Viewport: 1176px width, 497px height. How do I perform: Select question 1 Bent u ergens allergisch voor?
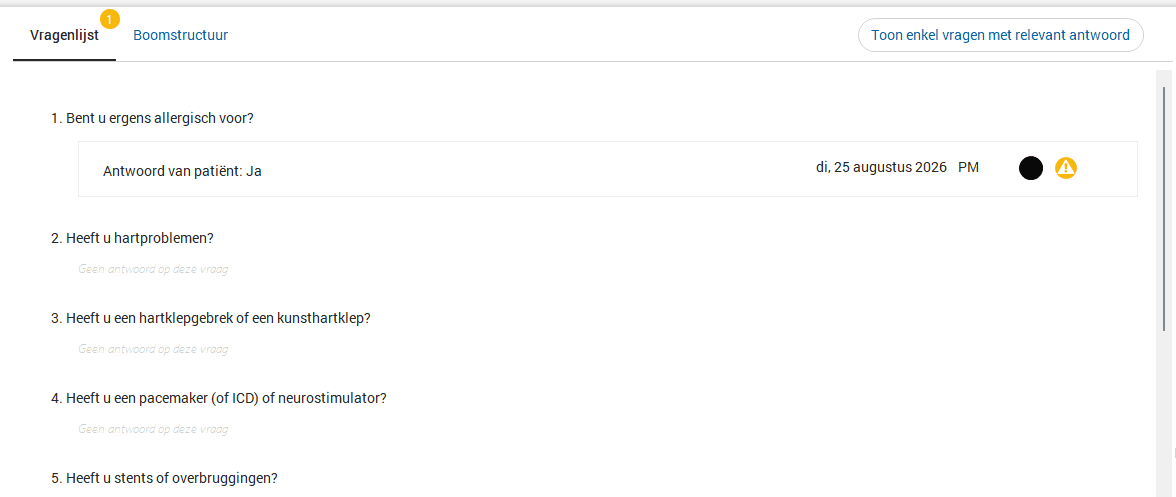coord(152,118)
